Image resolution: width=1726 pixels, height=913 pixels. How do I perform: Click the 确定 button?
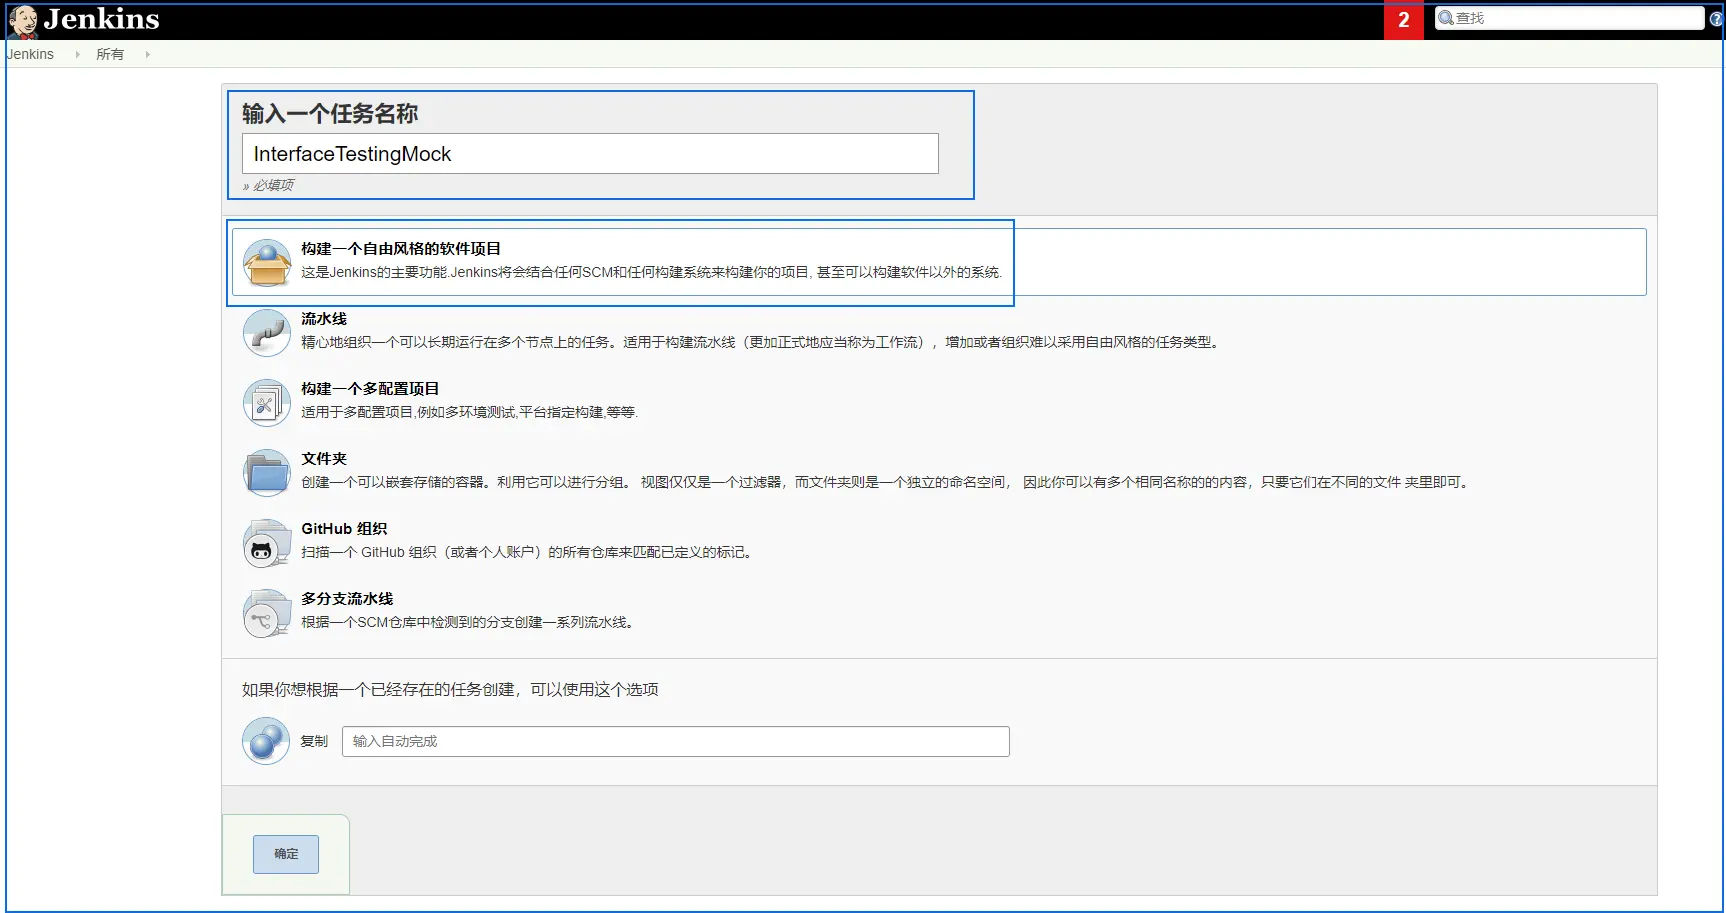pyautogui.click(x=285, y=854)
